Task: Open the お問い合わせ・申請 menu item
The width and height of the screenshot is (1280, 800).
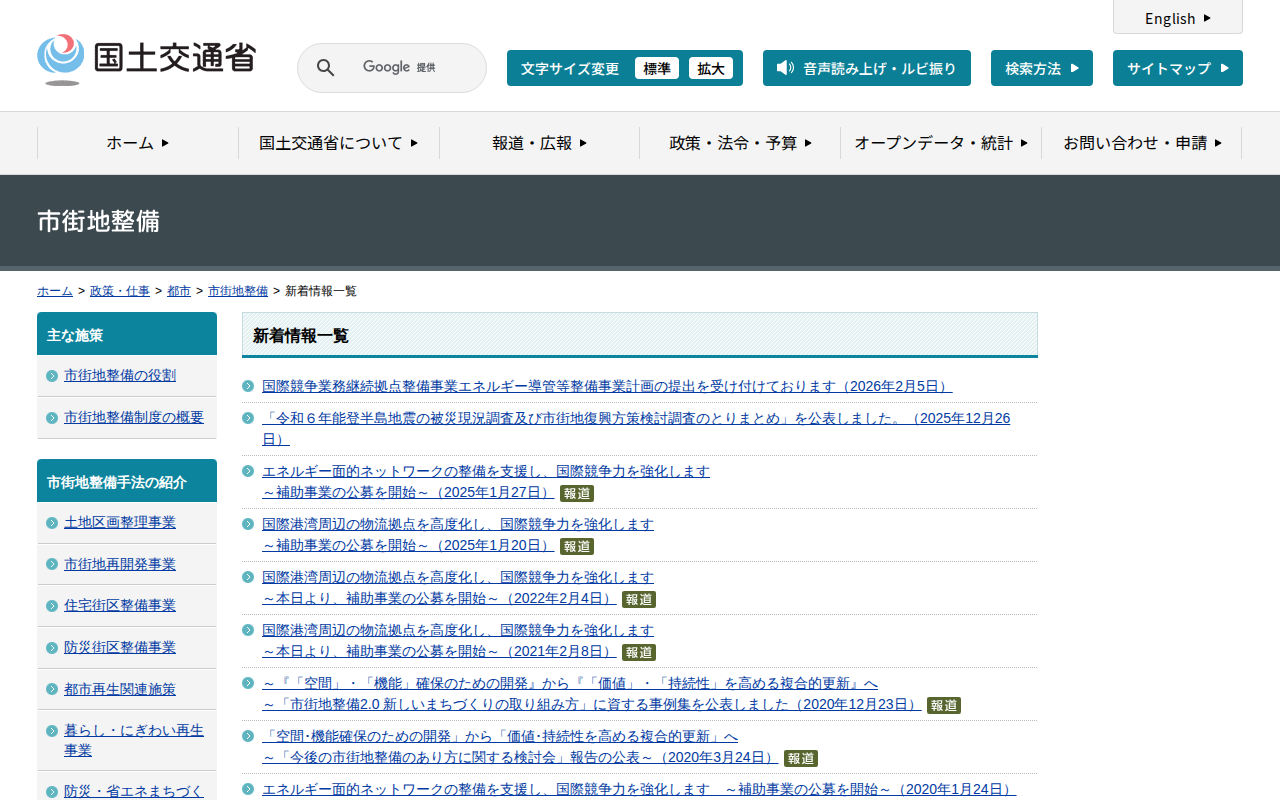Action: (1142, 143)
